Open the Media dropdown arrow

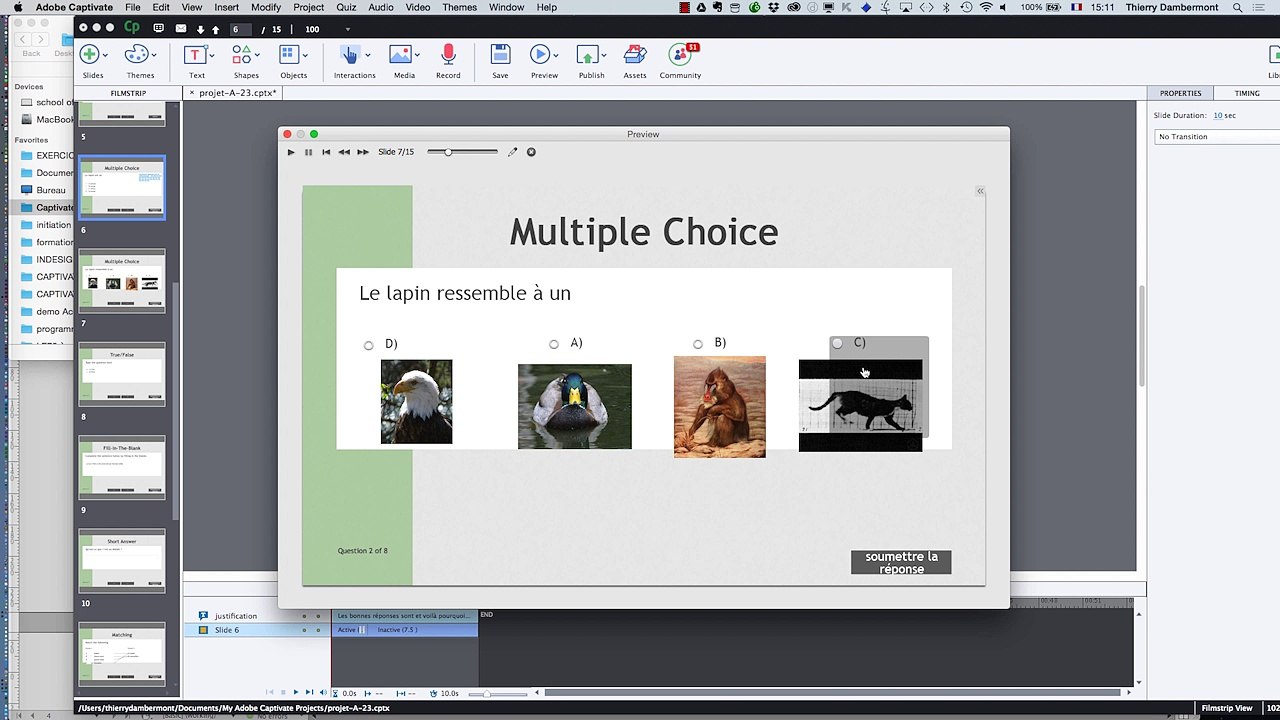417,55
